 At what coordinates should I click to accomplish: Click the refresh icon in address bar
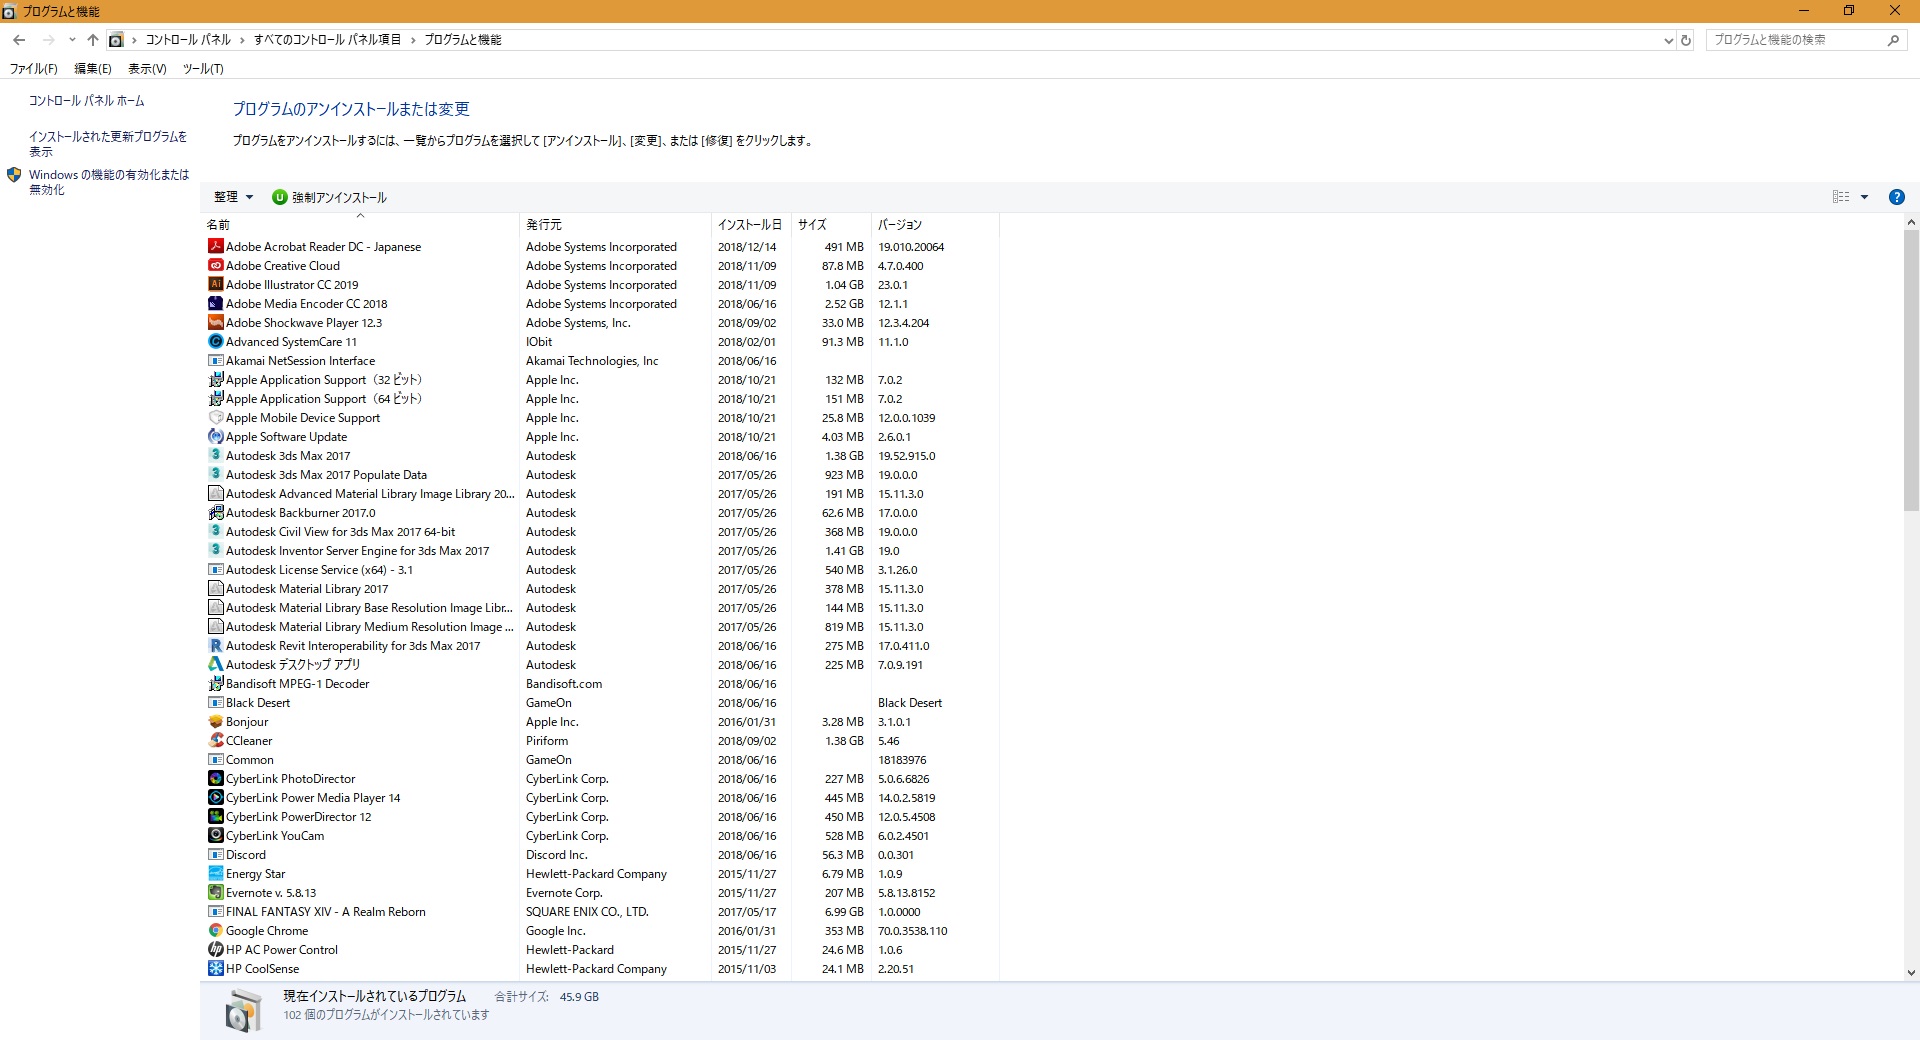click(x=1686, y=40)
